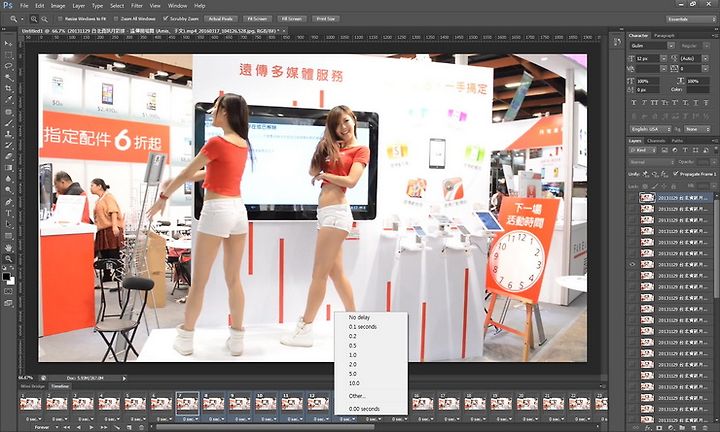Select the Clone Stamp tool
720x432 pixels.
(8, 134)
